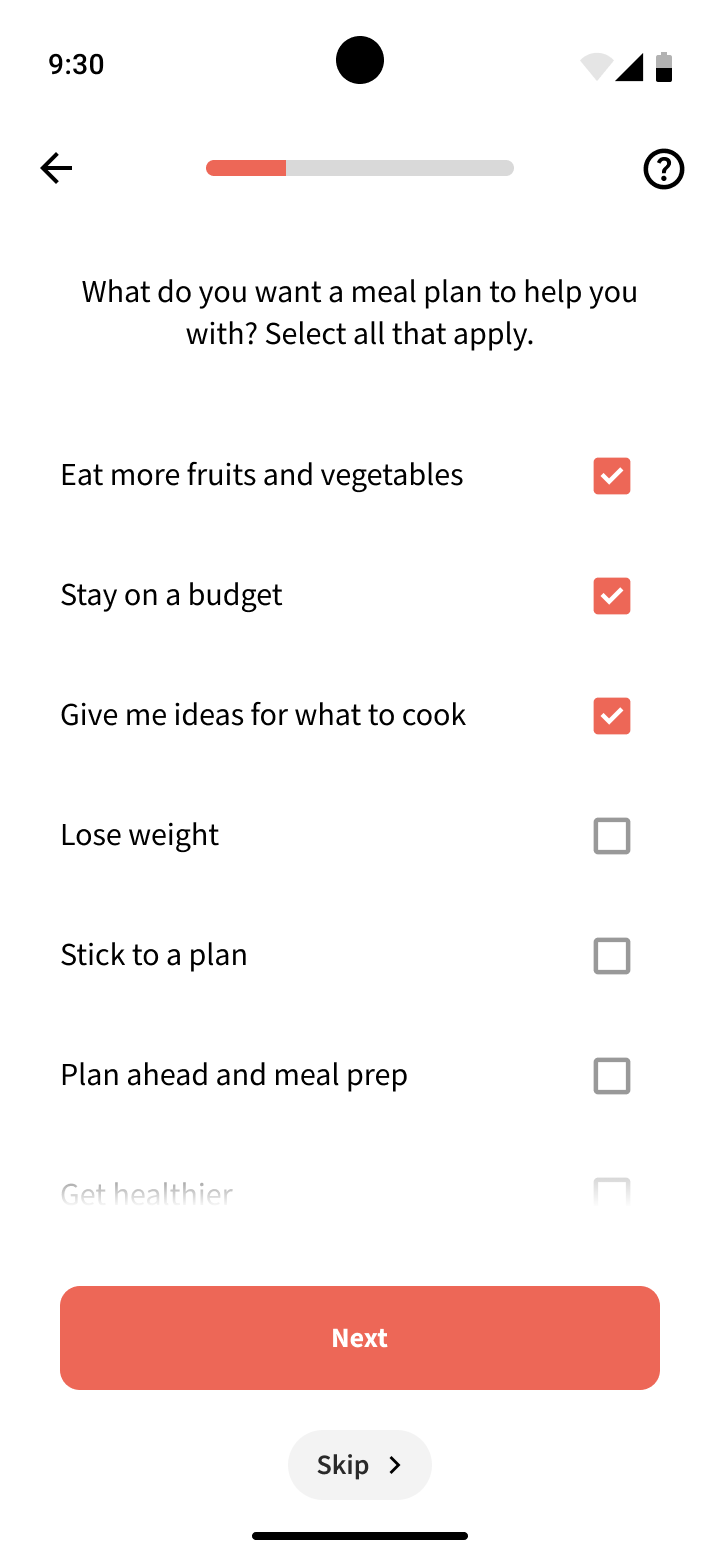
Task: Tap the battery status icon
Action: point(663,66)
